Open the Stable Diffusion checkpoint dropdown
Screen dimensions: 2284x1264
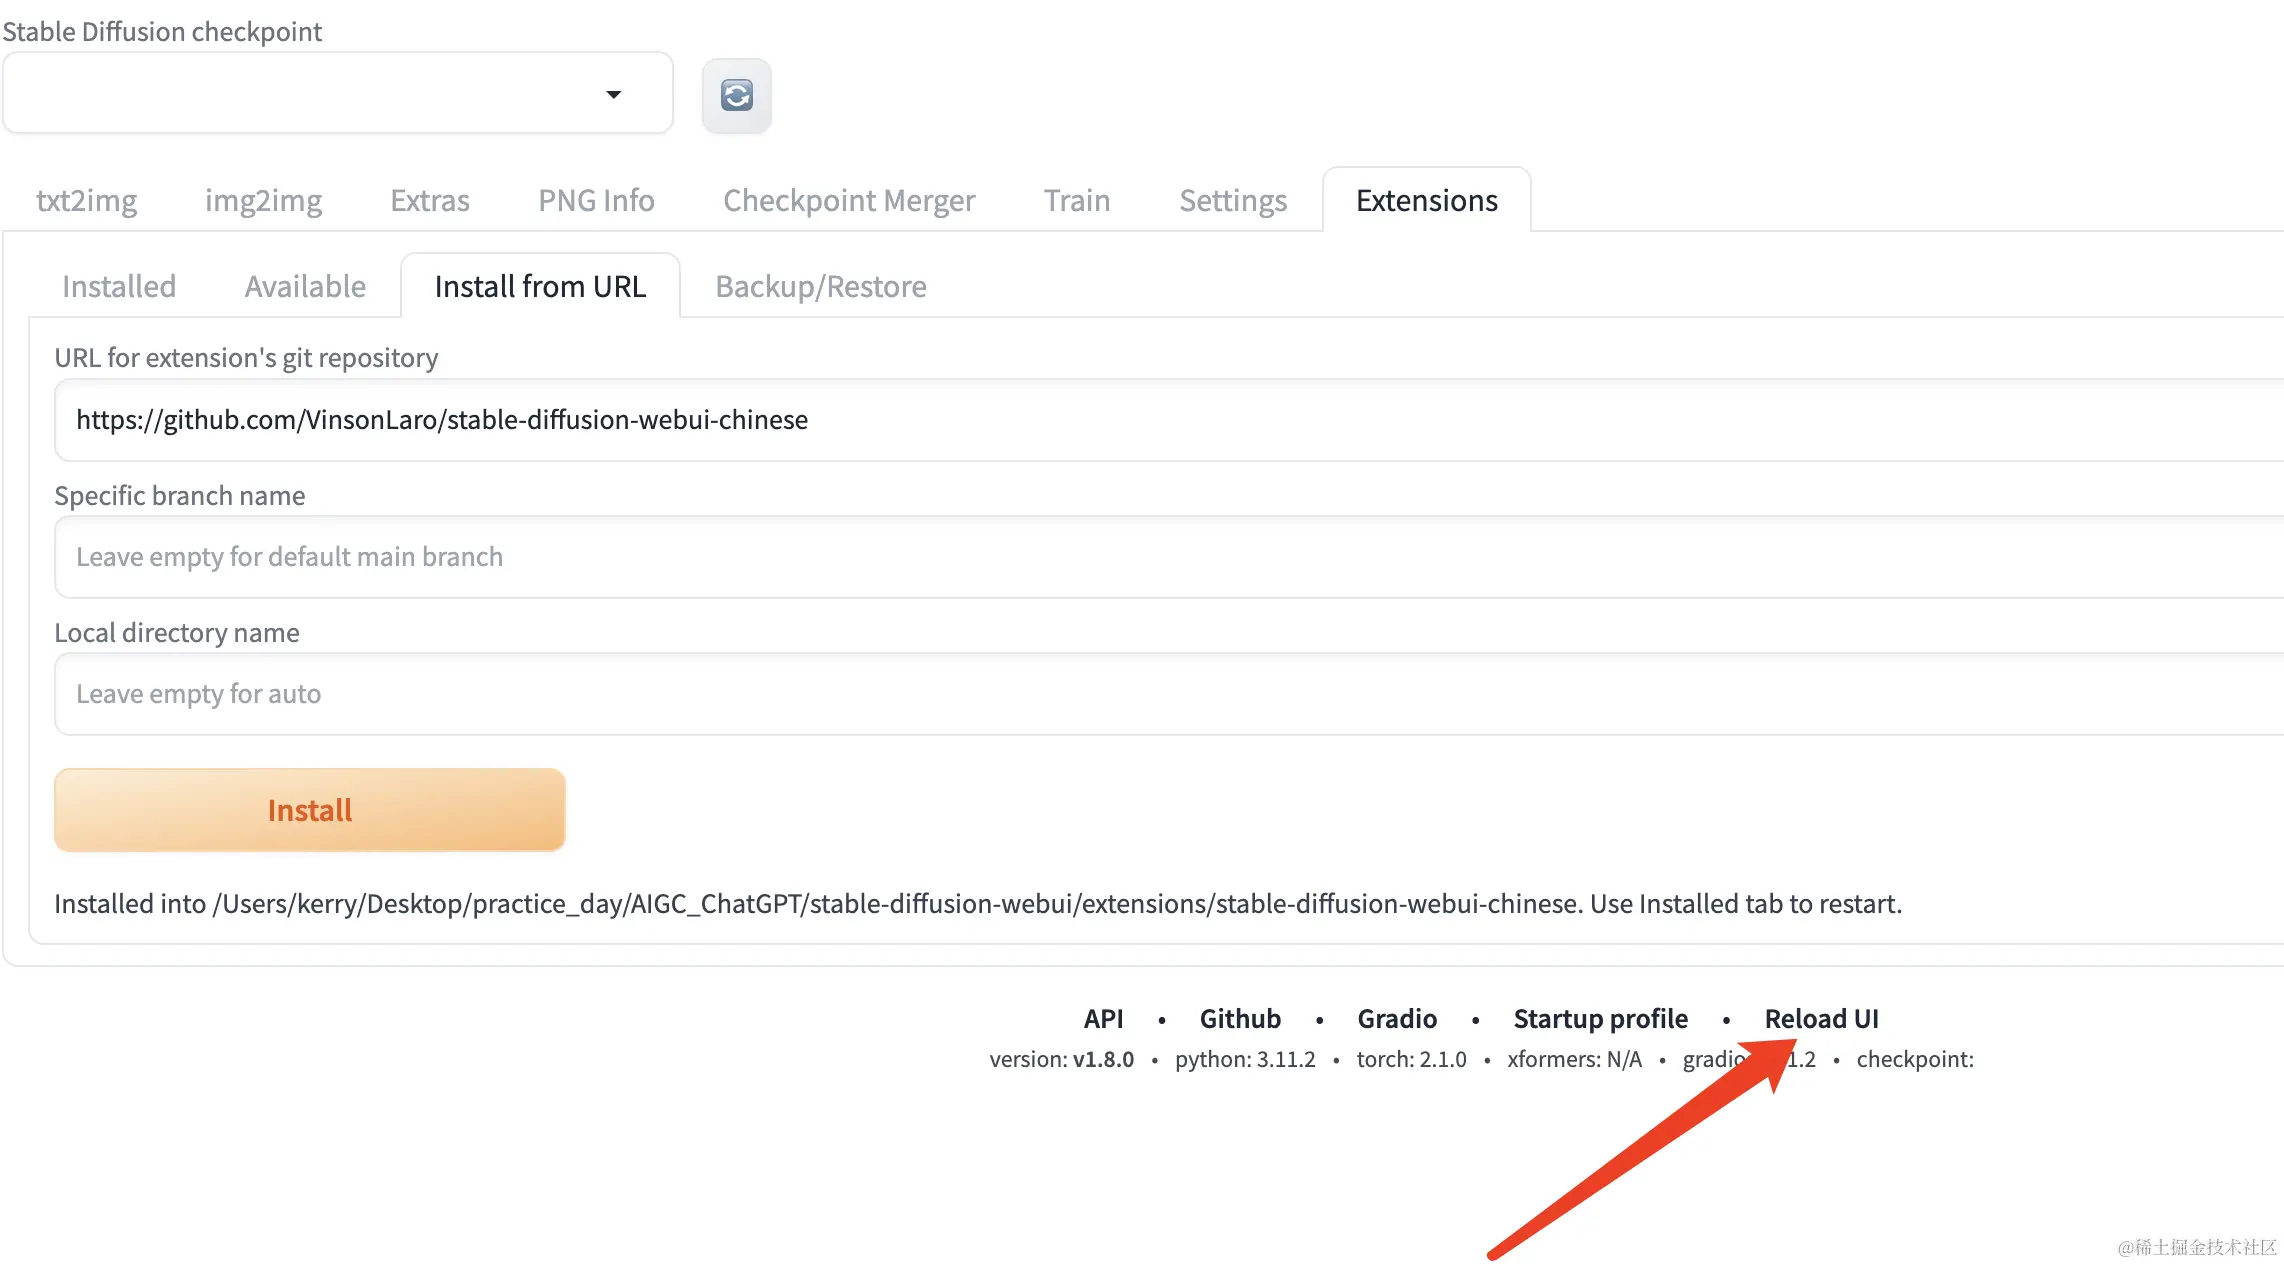(x=337, y=94)
